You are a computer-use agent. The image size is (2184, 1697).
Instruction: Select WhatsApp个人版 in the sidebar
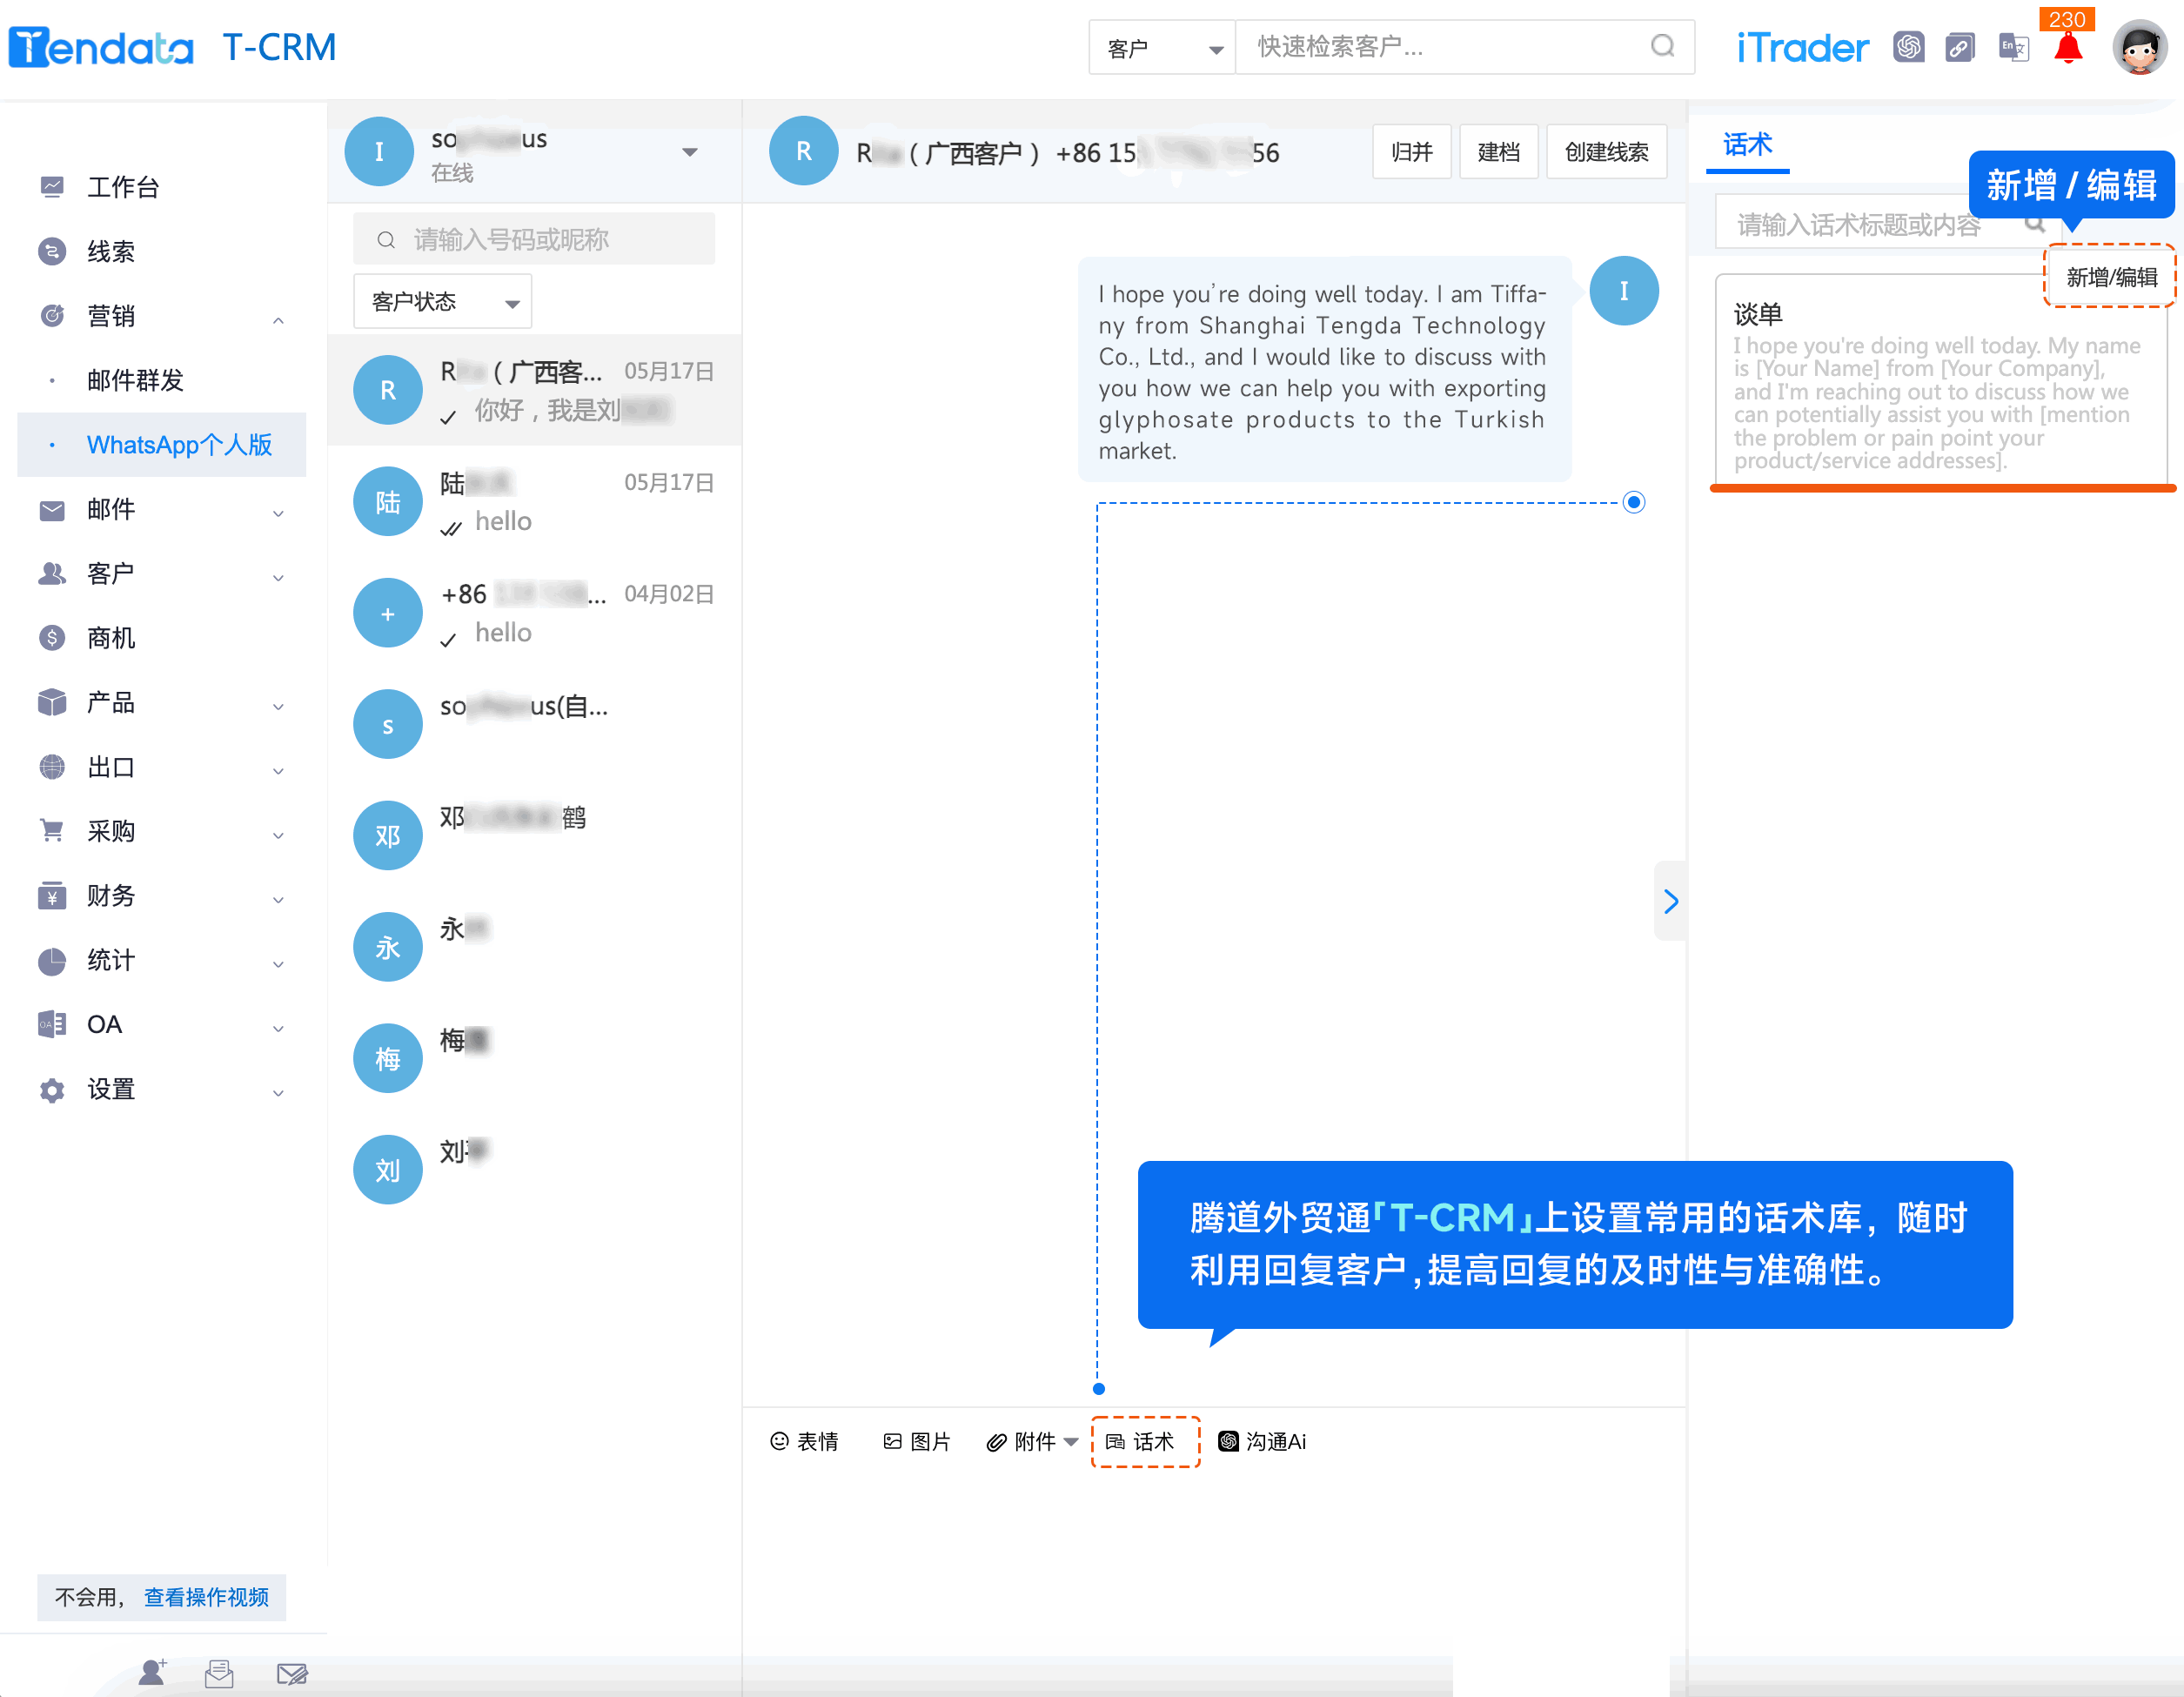[x=179, y=445]
